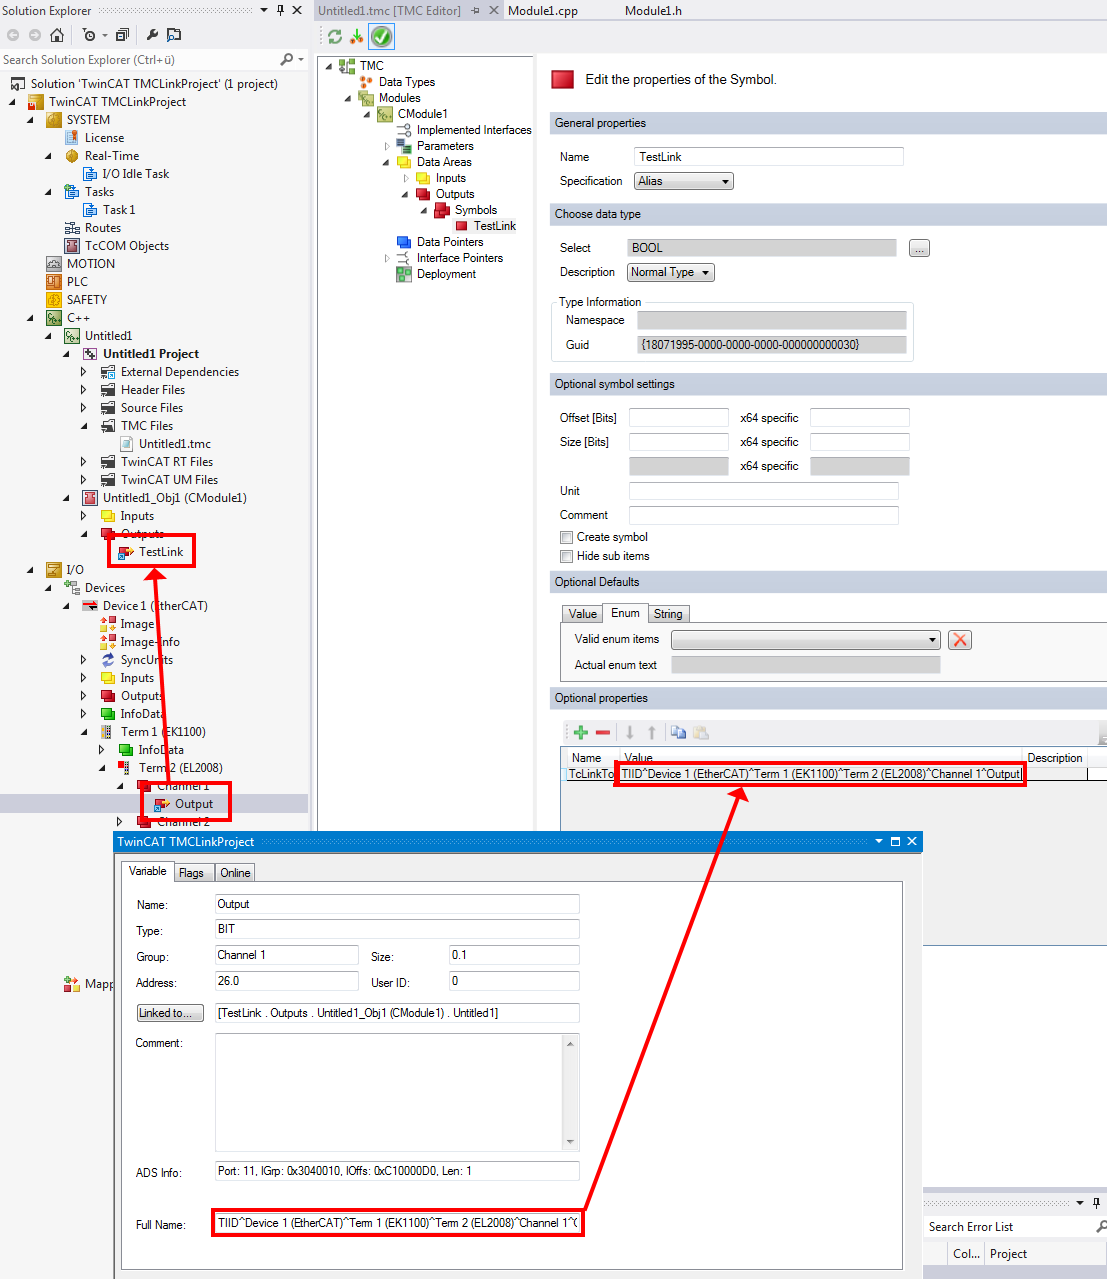Select the String tab in Optional Defaults
Image resolution: width=1107 pixels, height=1279 pixels.
click(668, 614)
